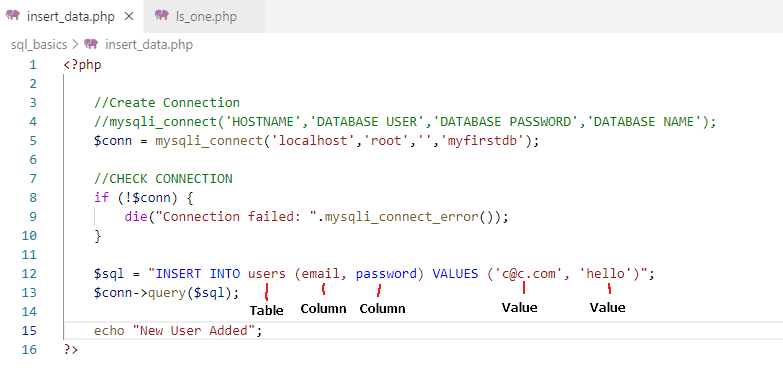Click the "Connection failed: " string
Viewport: 783px width, 384px height.
pos(236,217)
